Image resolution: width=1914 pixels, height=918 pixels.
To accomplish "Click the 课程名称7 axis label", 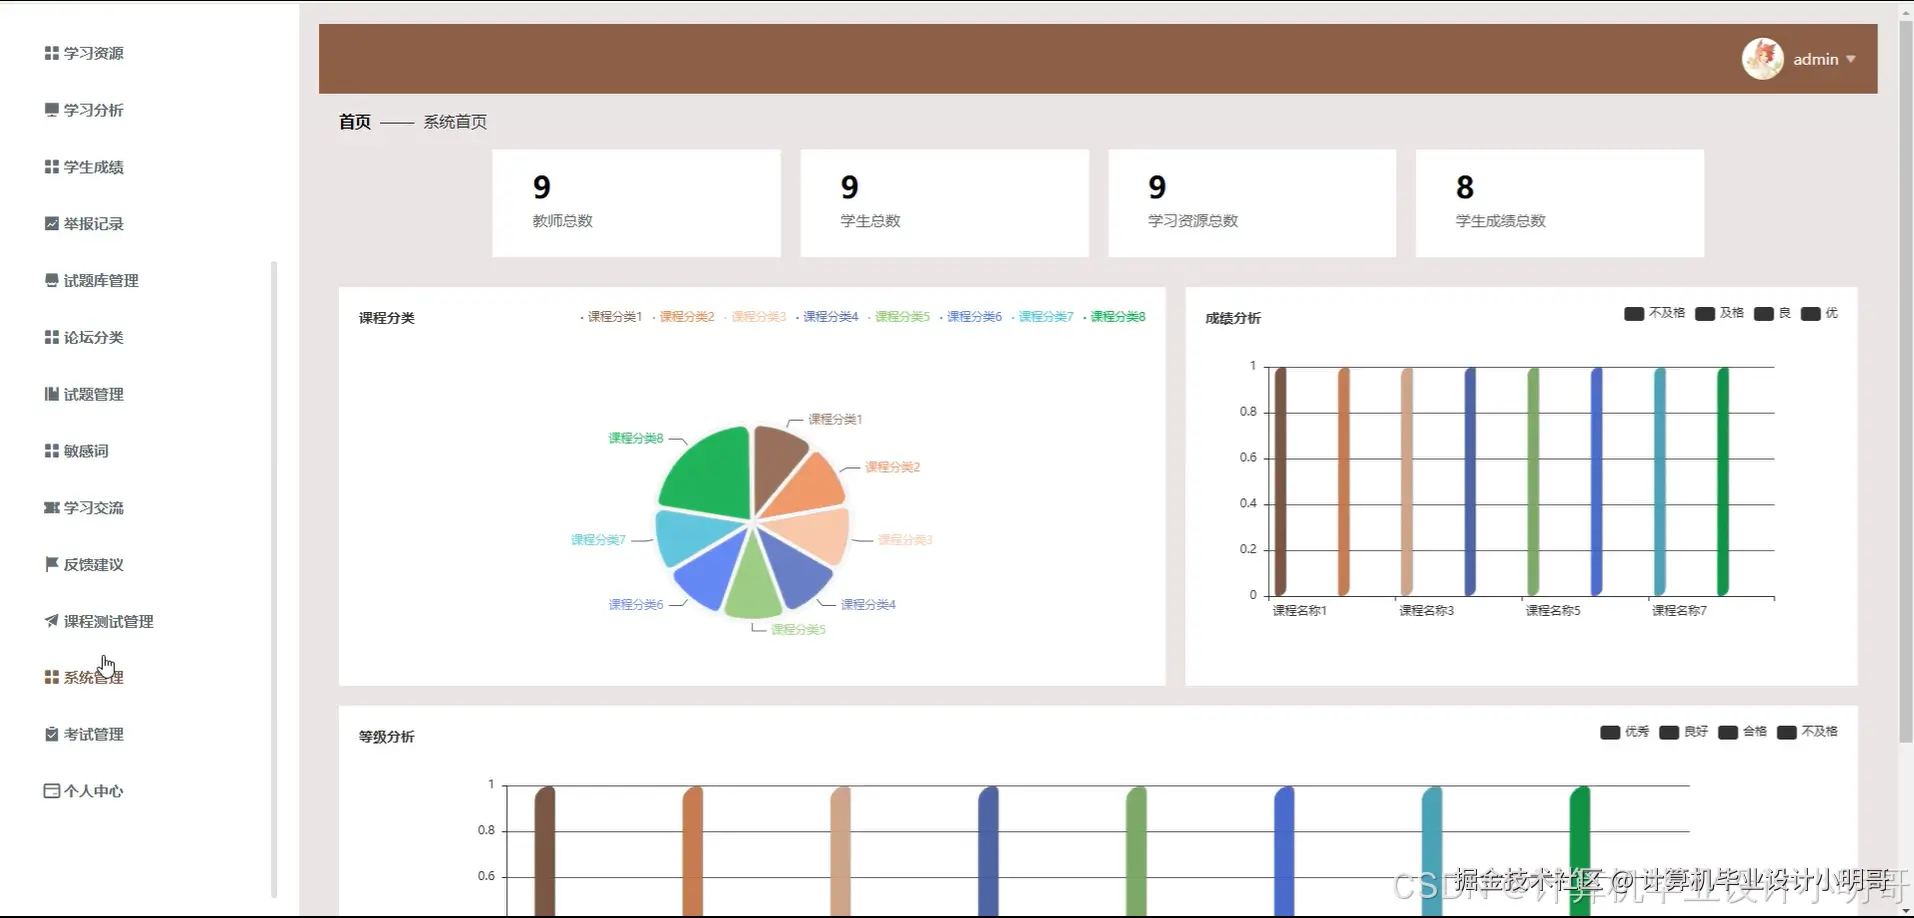I will pyautogui.click(x=1679, y=610).
